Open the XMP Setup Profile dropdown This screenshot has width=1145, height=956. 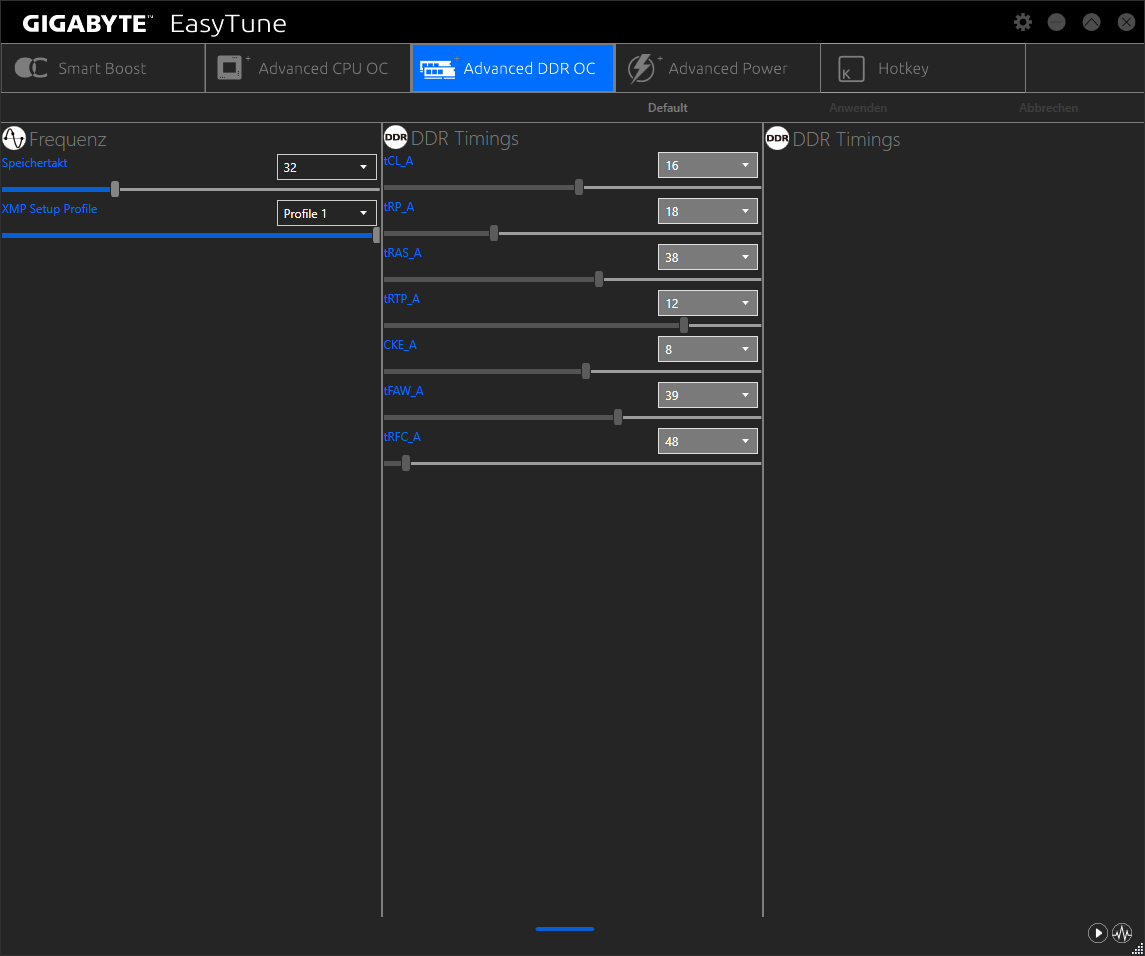click(x=326, y=213)
